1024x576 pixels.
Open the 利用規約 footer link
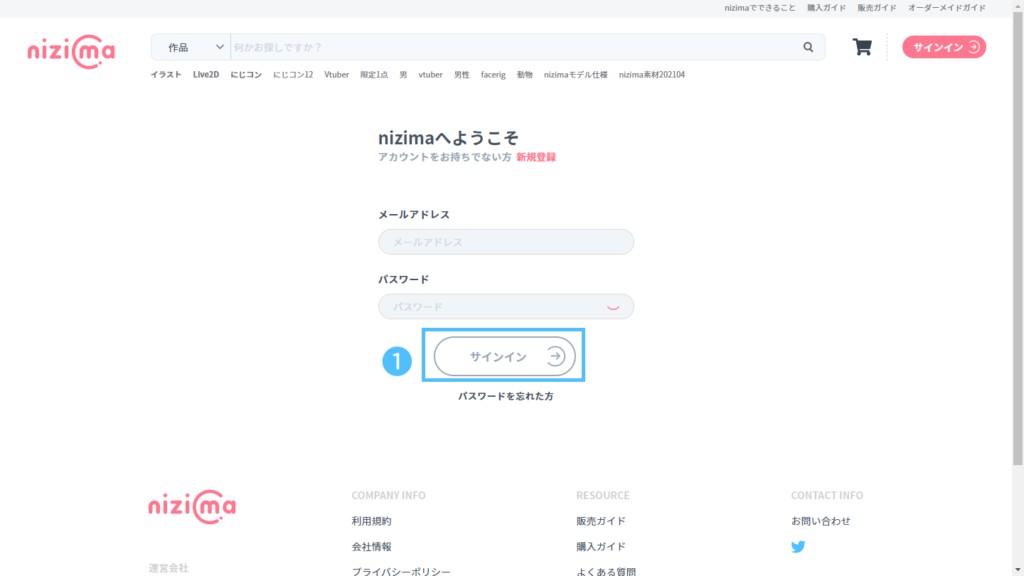coord(374,520)
